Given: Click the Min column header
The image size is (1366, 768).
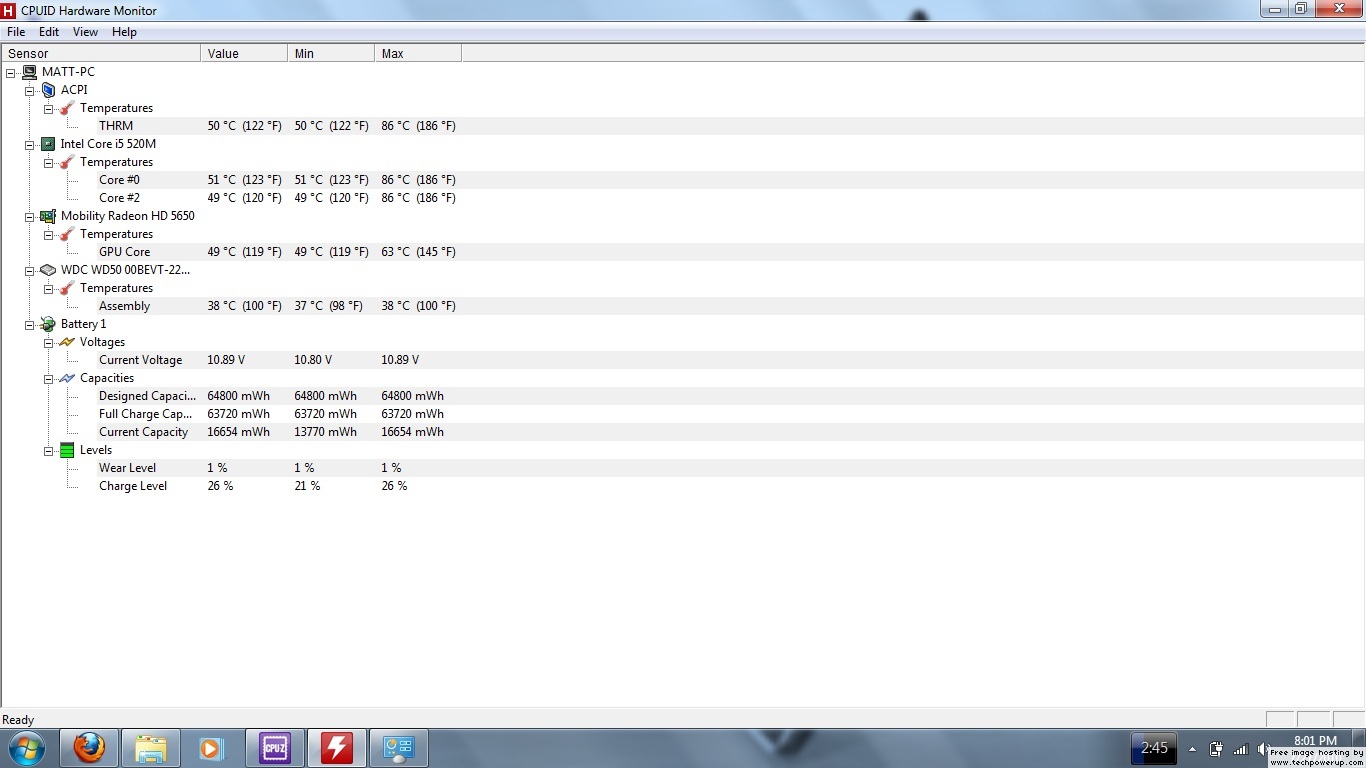Looking at the screenshot, I should [x=331, y=54].
